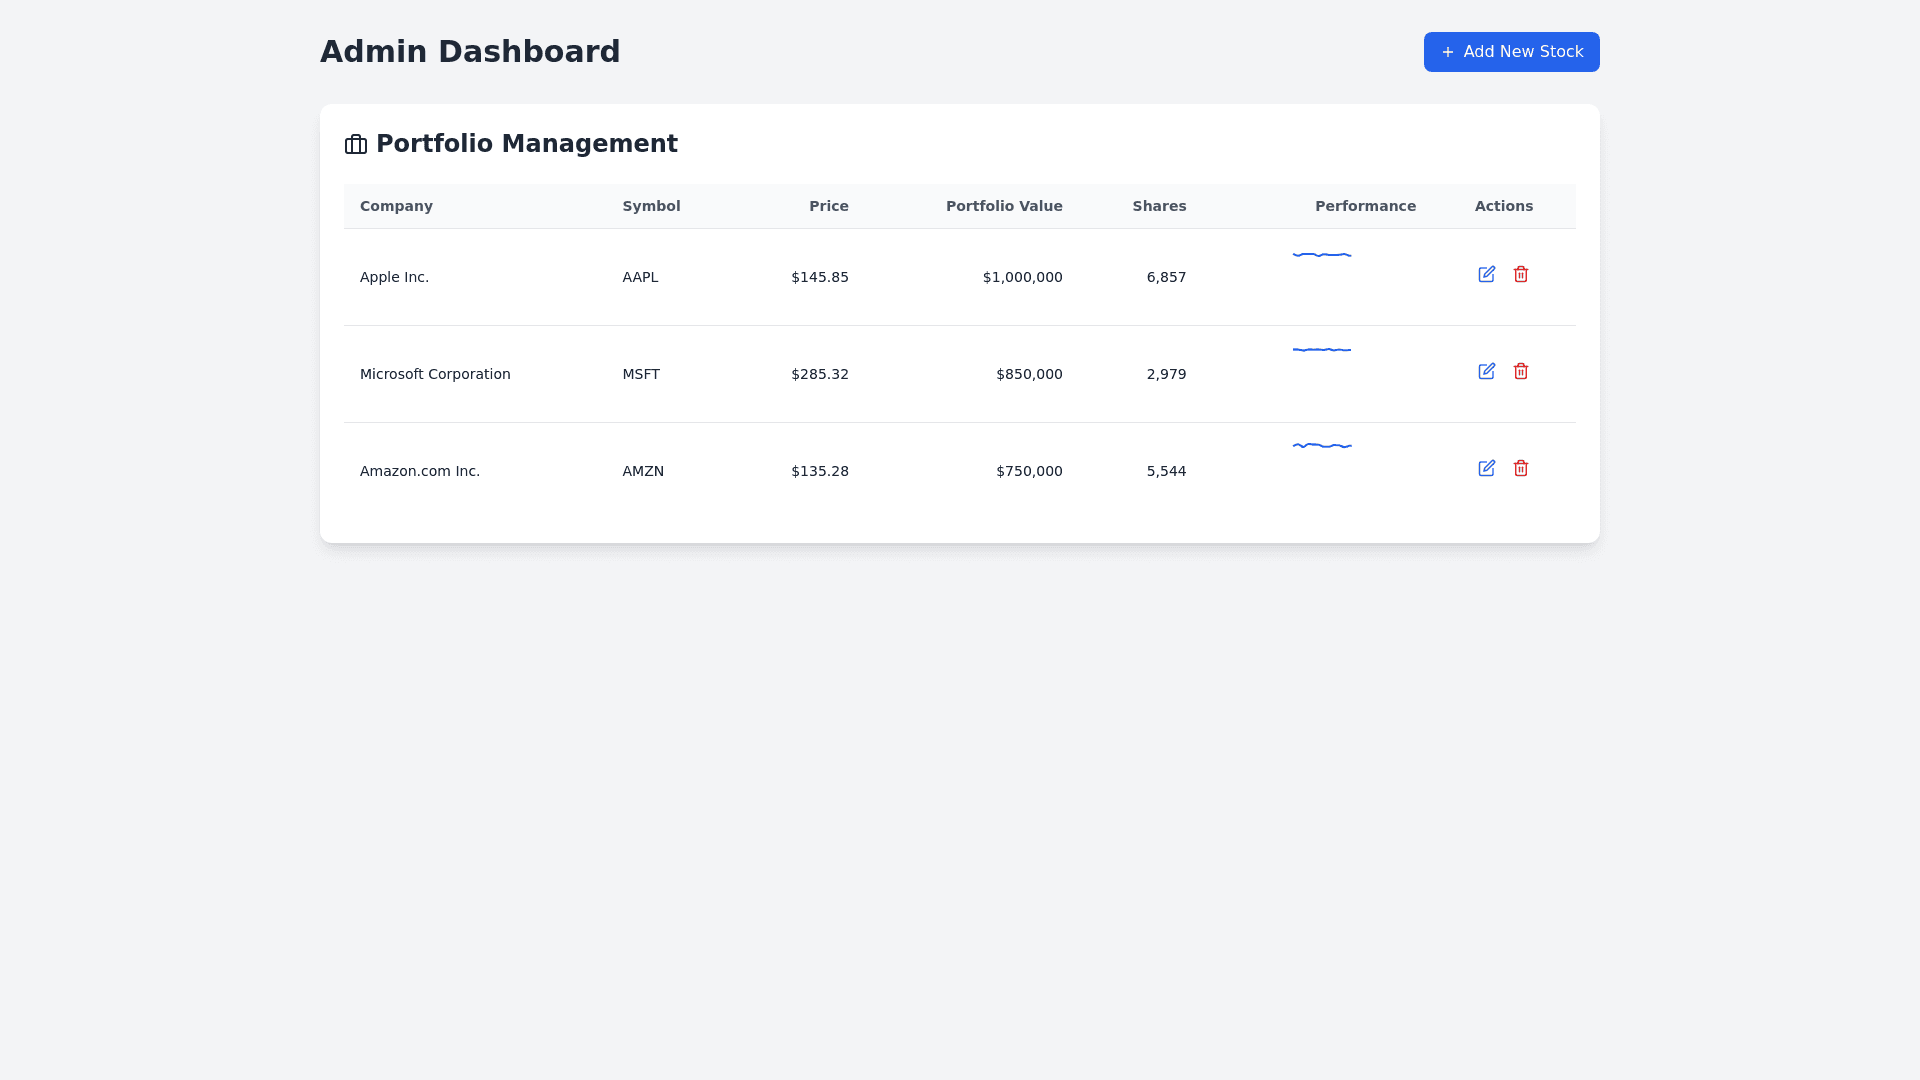Delete the Amazon.com Inc. row

[1521, 468]
